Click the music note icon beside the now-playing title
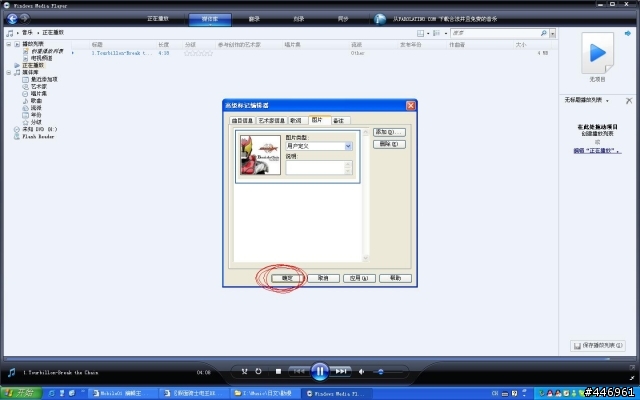The height and width of the screenshot is (400, 640). point(11,372)
